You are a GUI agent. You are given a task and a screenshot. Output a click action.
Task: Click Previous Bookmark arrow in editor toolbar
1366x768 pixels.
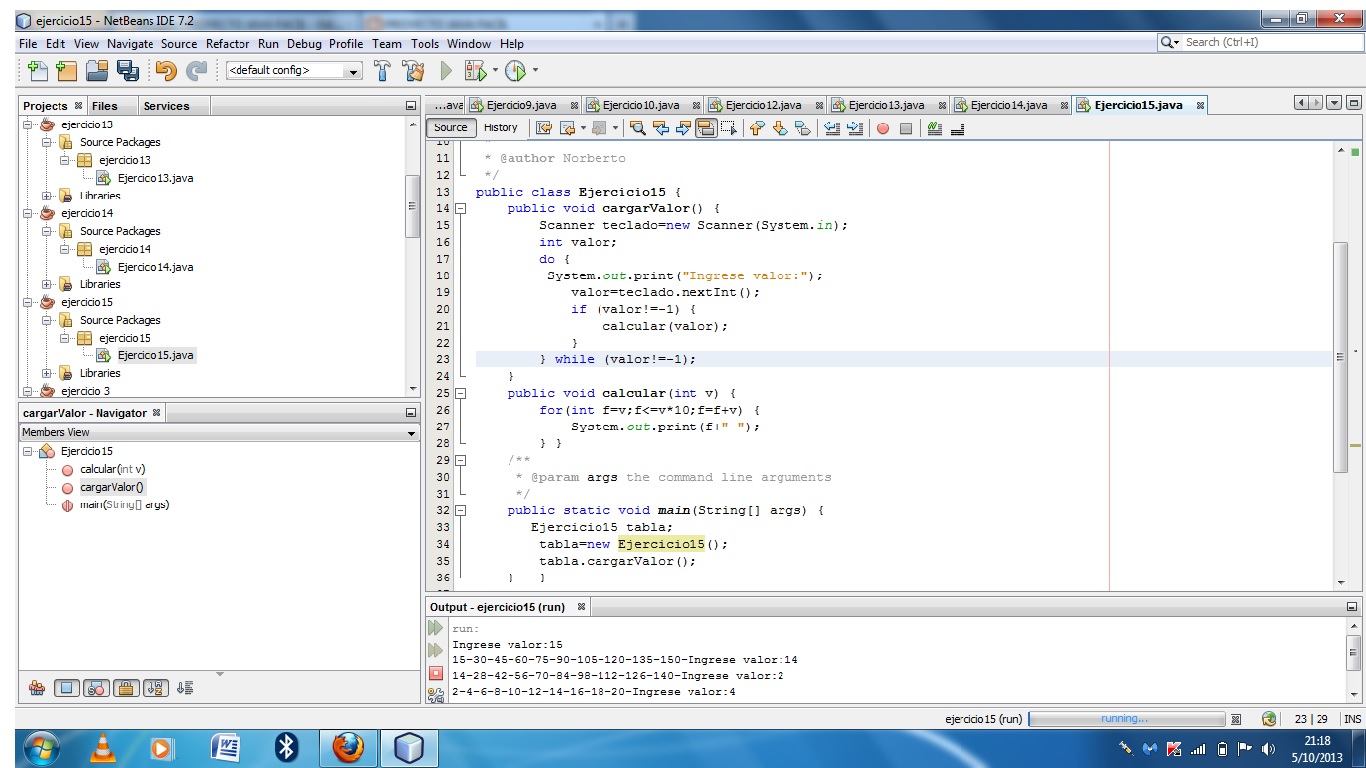point(757,128)
